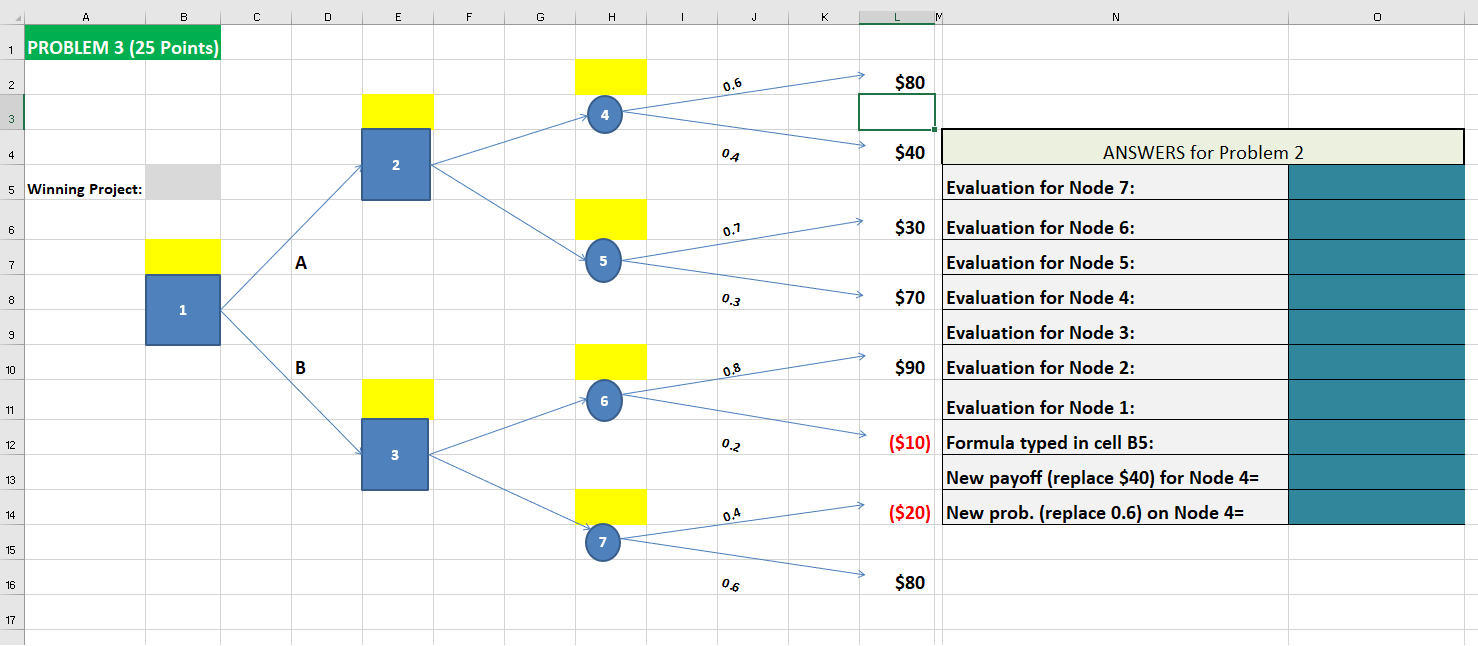The width and height of the screenshot is (1478, 646).
Task: Select the circular chance node 4
Action: tap(603, 115)
